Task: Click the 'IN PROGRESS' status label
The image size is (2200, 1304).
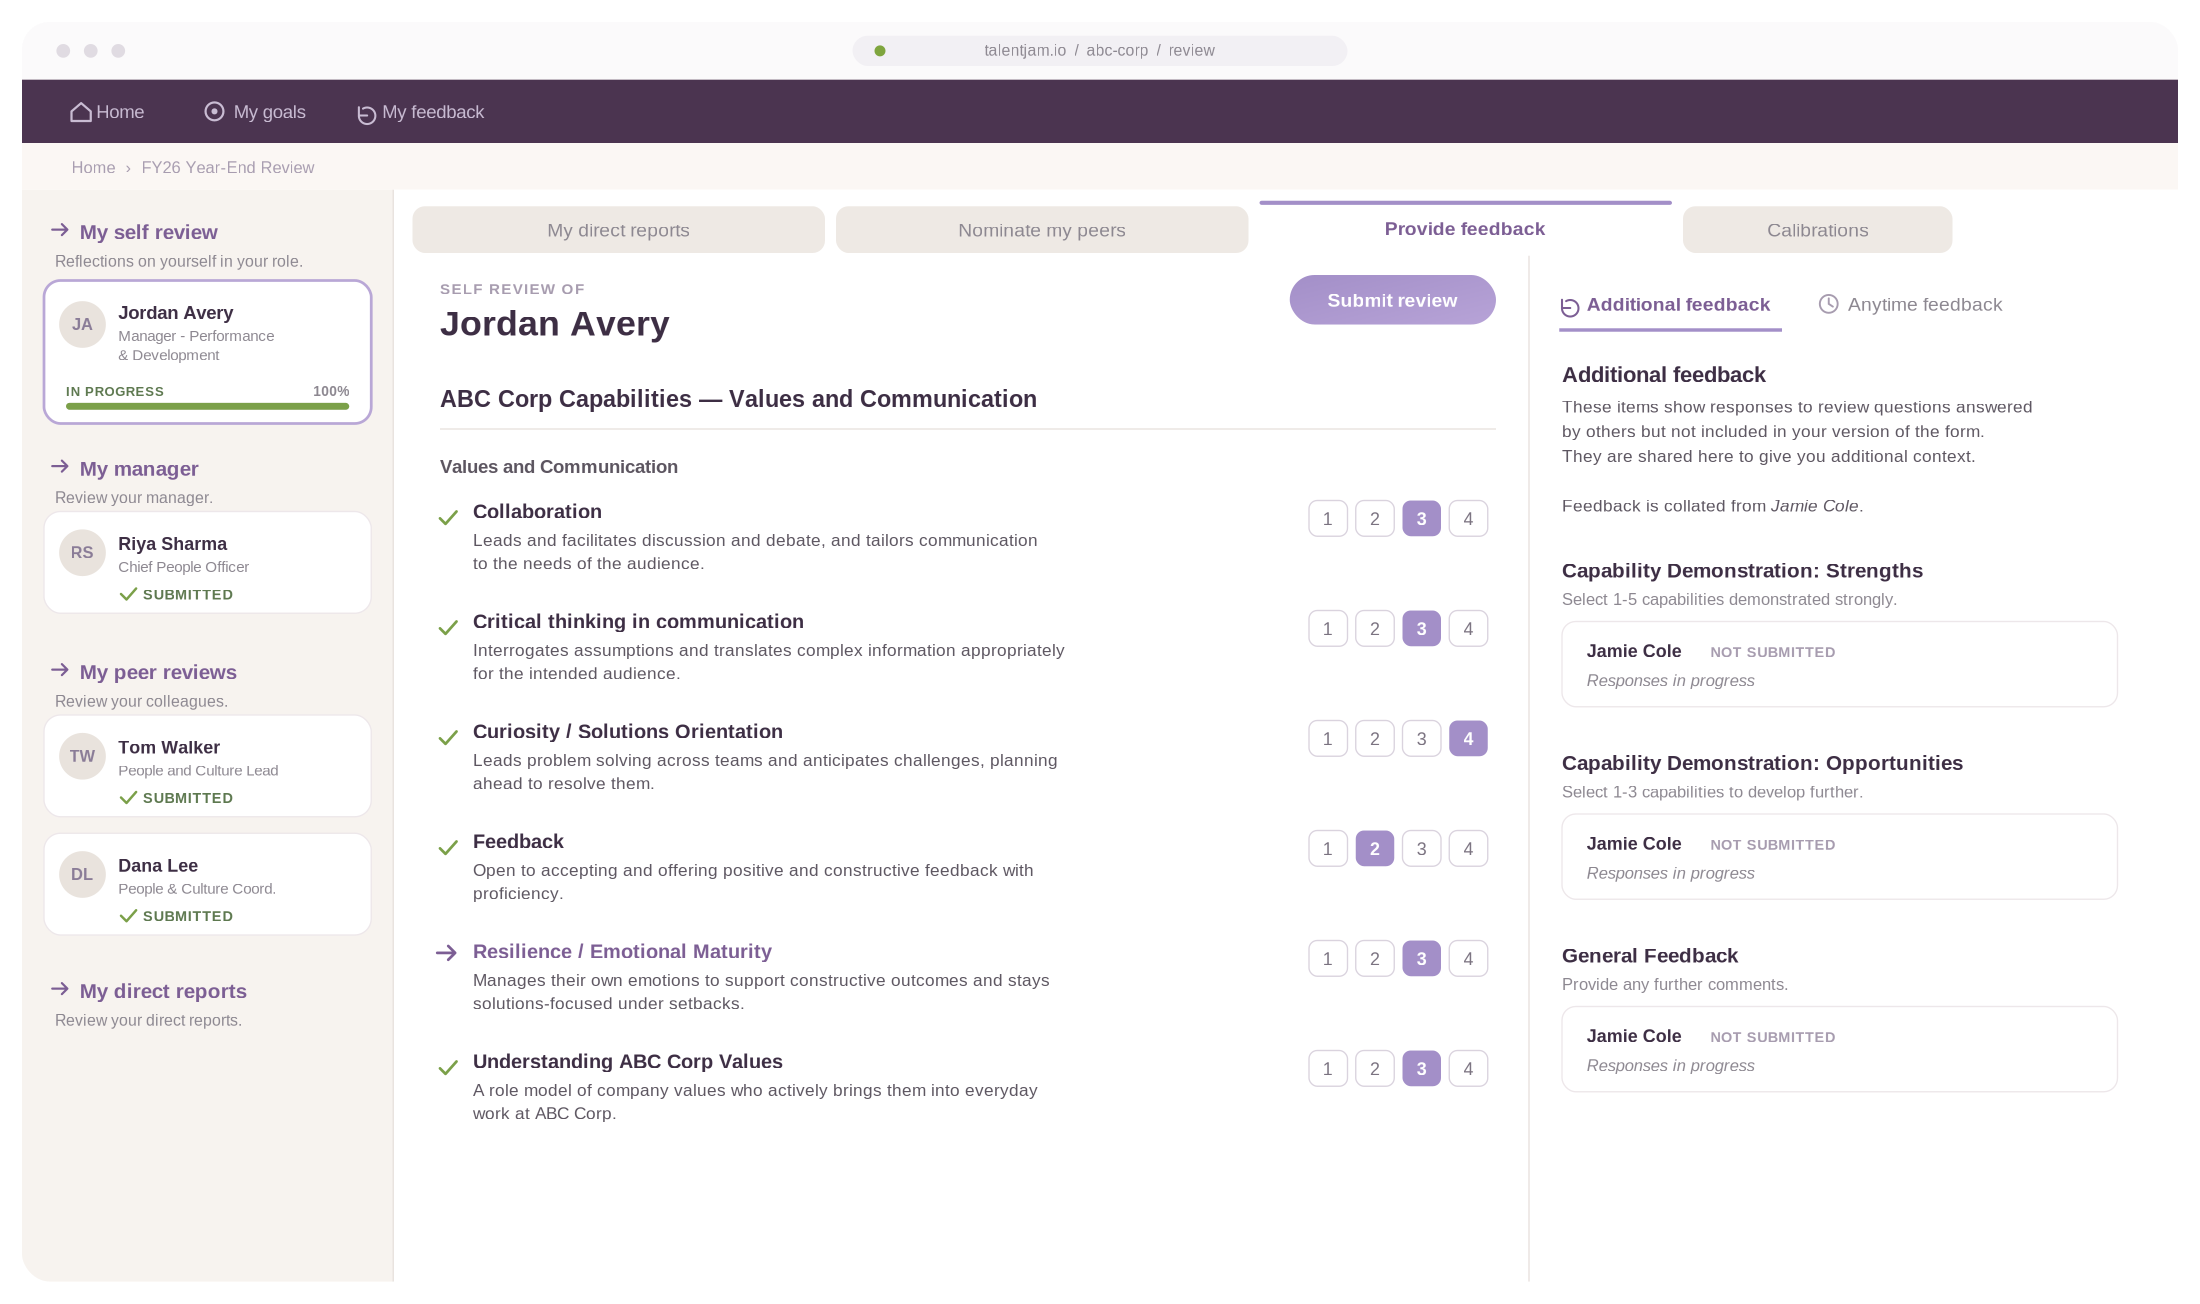Action: tap(115, 392)
